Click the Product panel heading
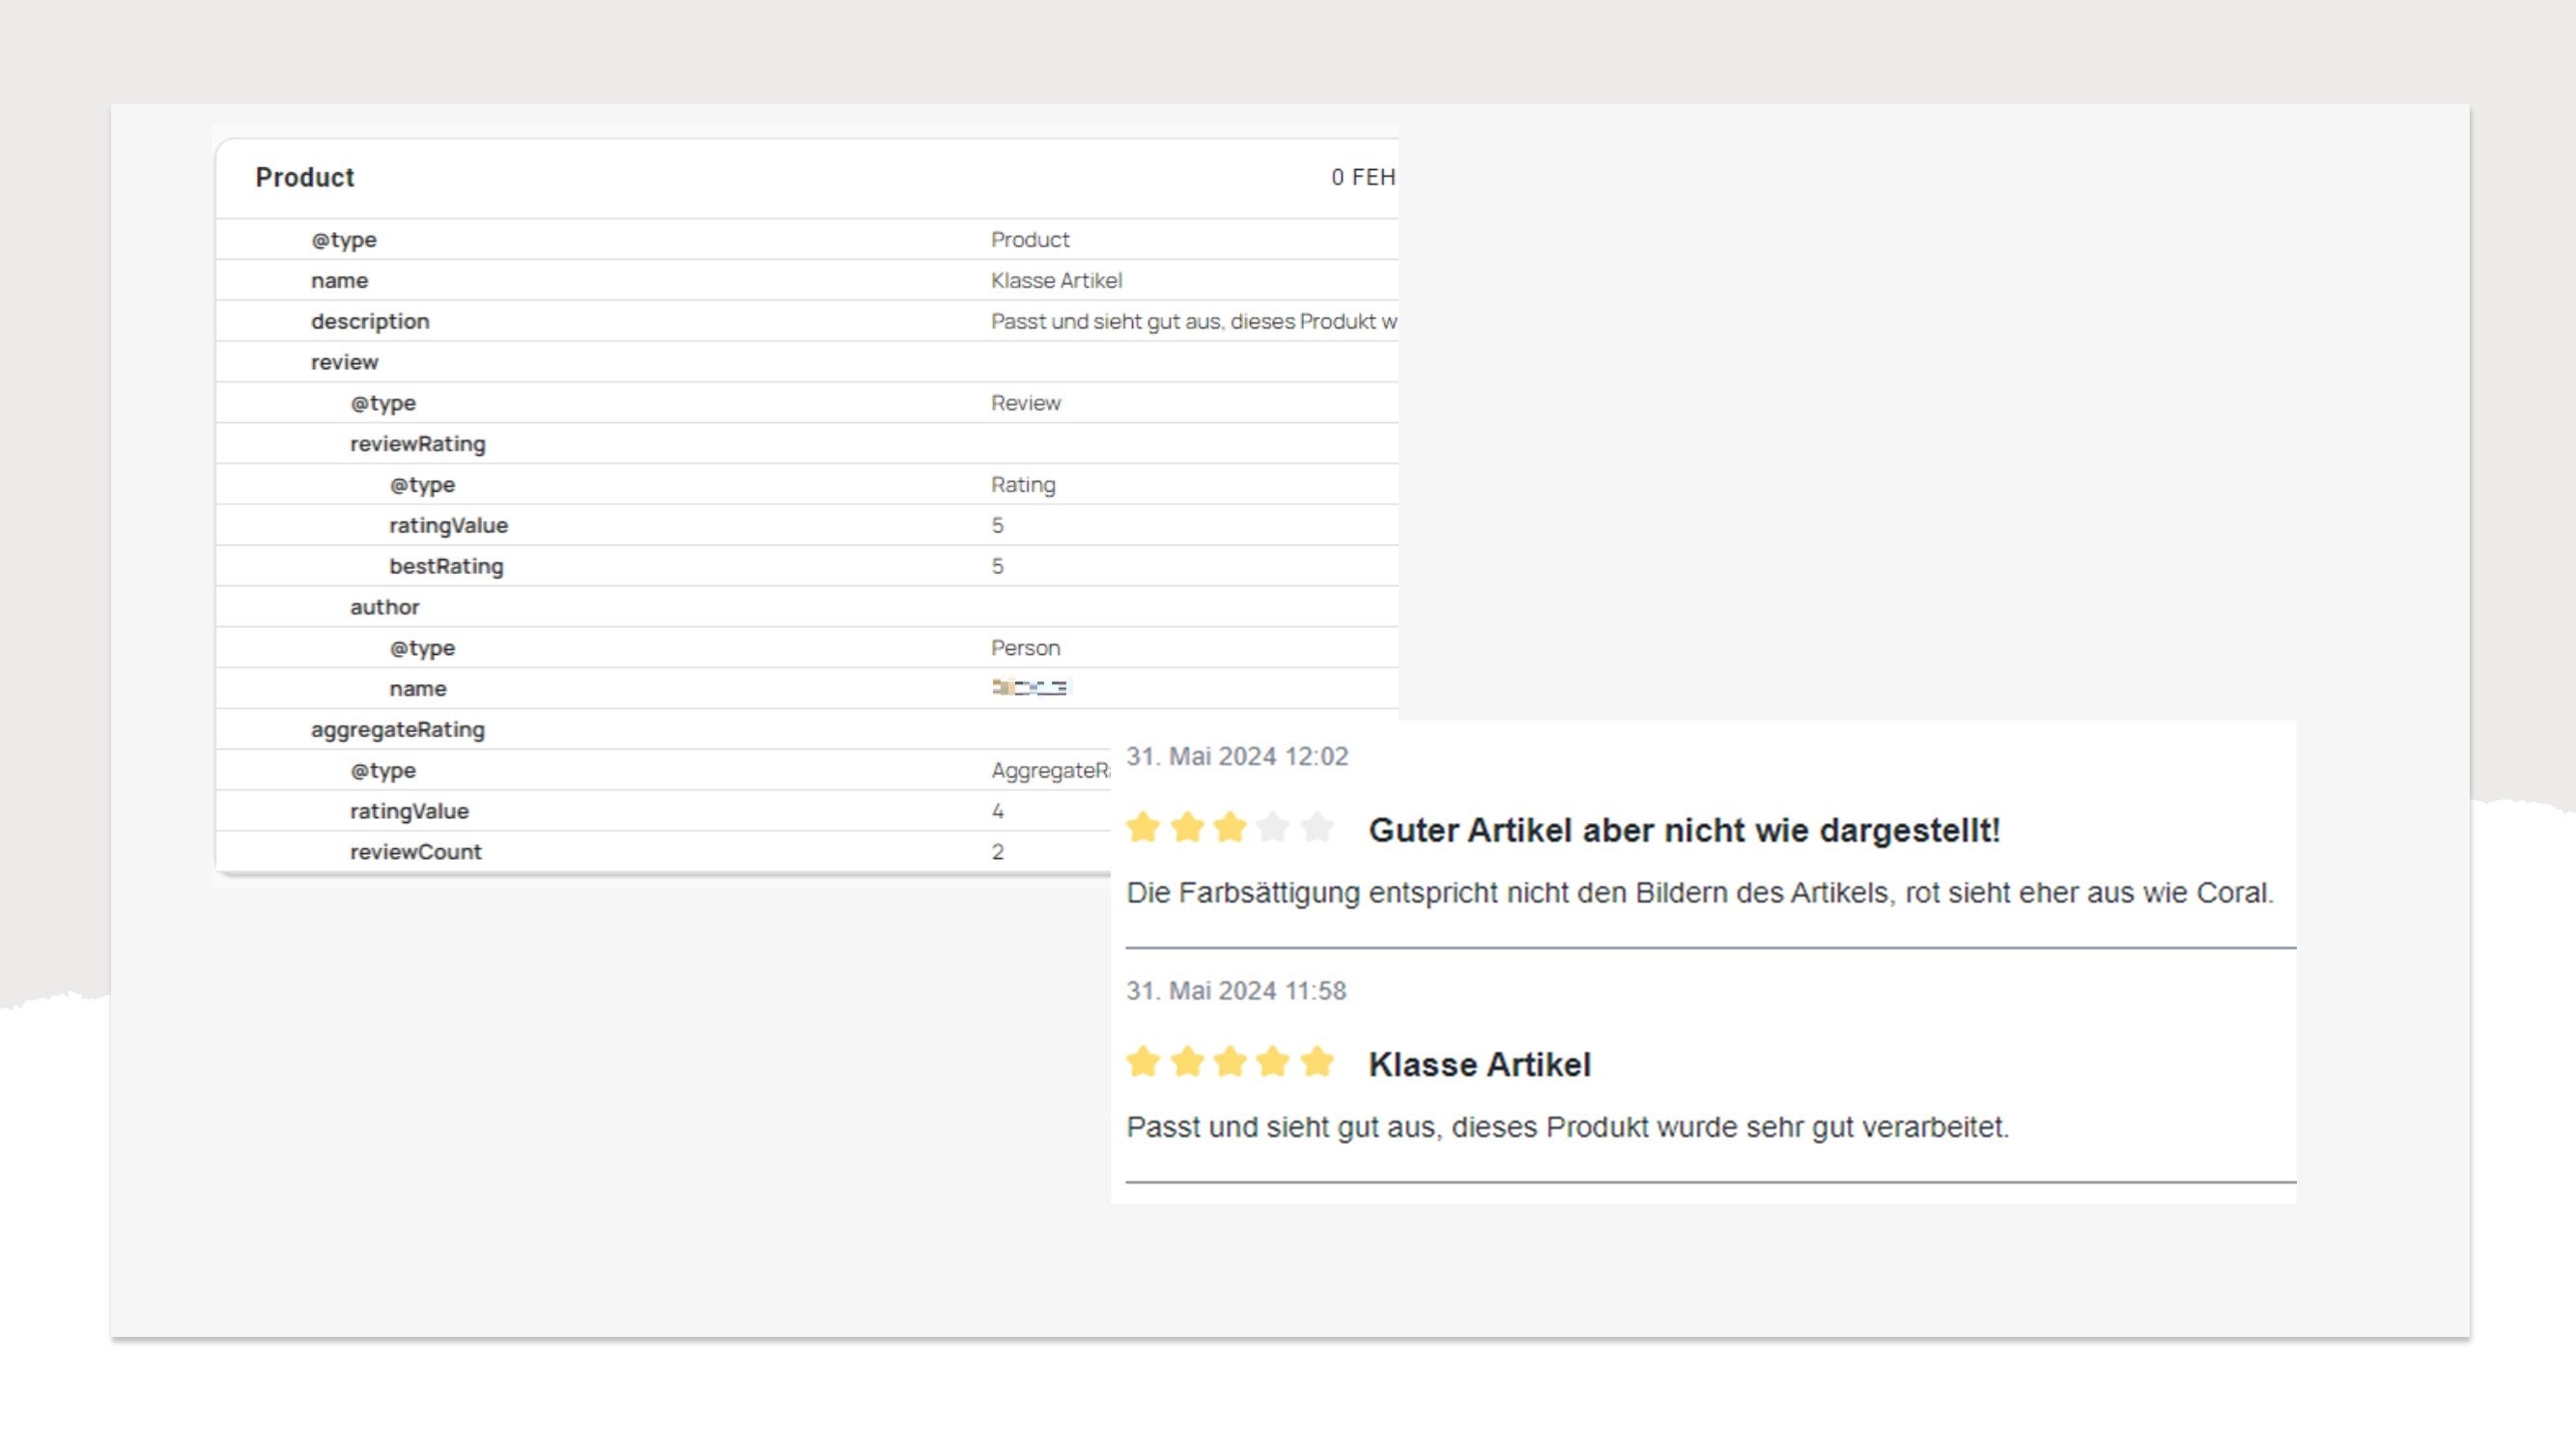This screenshot has height=1449, width=2576. (x=304, y=177)
